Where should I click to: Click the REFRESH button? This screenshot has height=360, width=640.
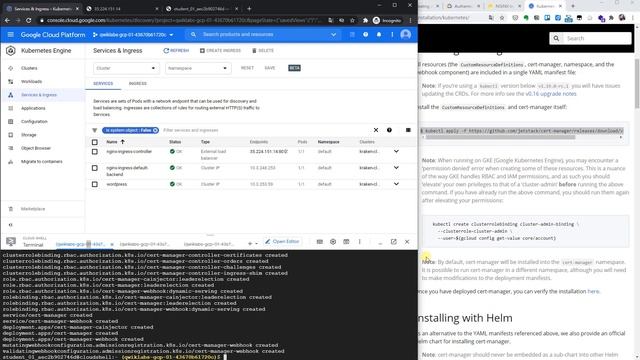click(x=176, y=51)
